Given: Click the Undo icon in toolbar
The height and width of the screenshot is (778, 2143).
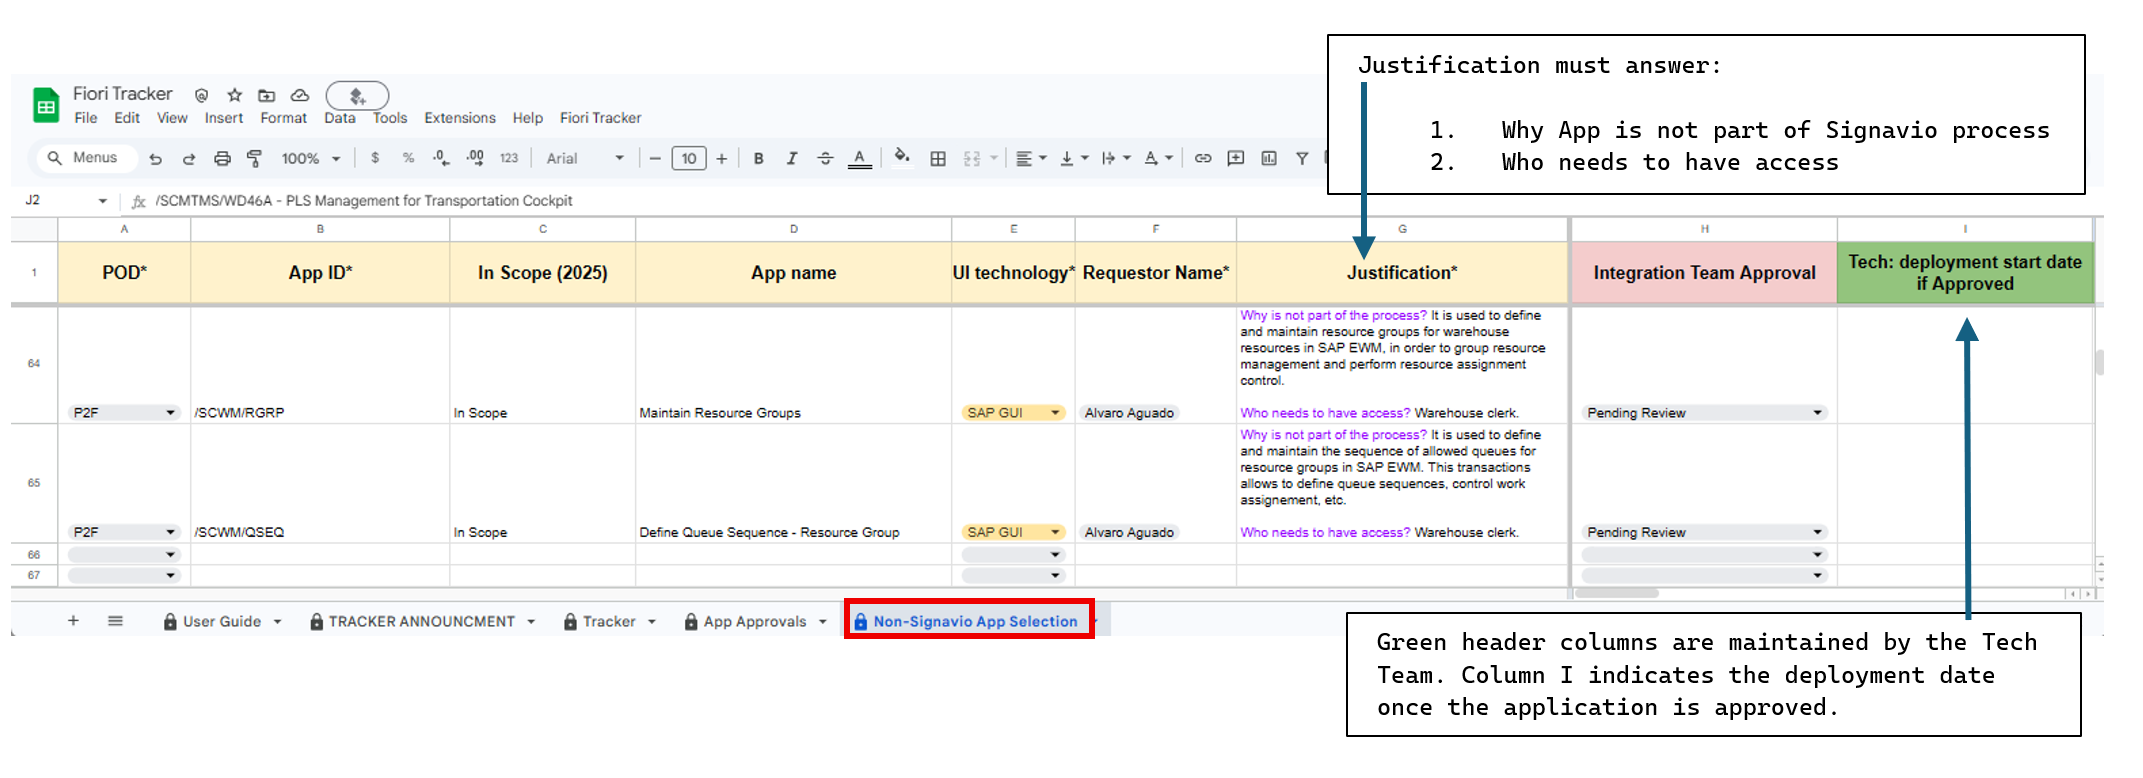Looking at the screenshot, I should pyautogui.click(x=155, y=158).
